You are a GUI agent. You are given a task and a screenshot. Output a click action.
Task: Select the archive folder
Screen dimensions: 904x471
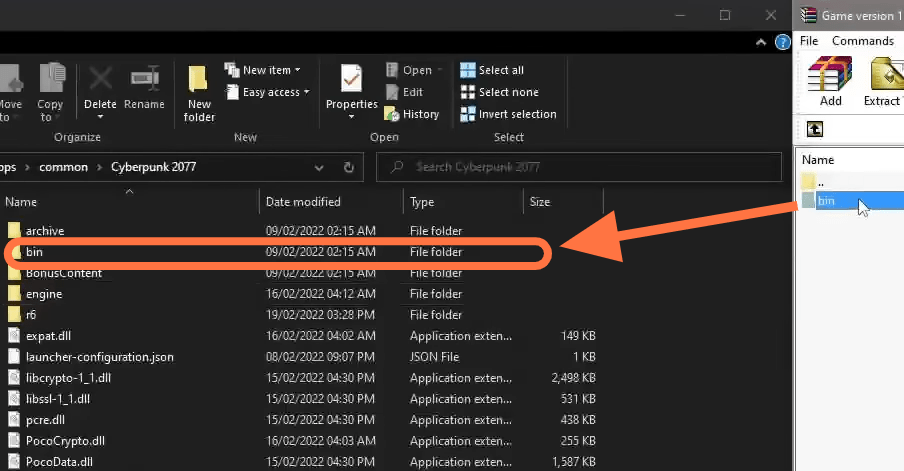[45, 231]
